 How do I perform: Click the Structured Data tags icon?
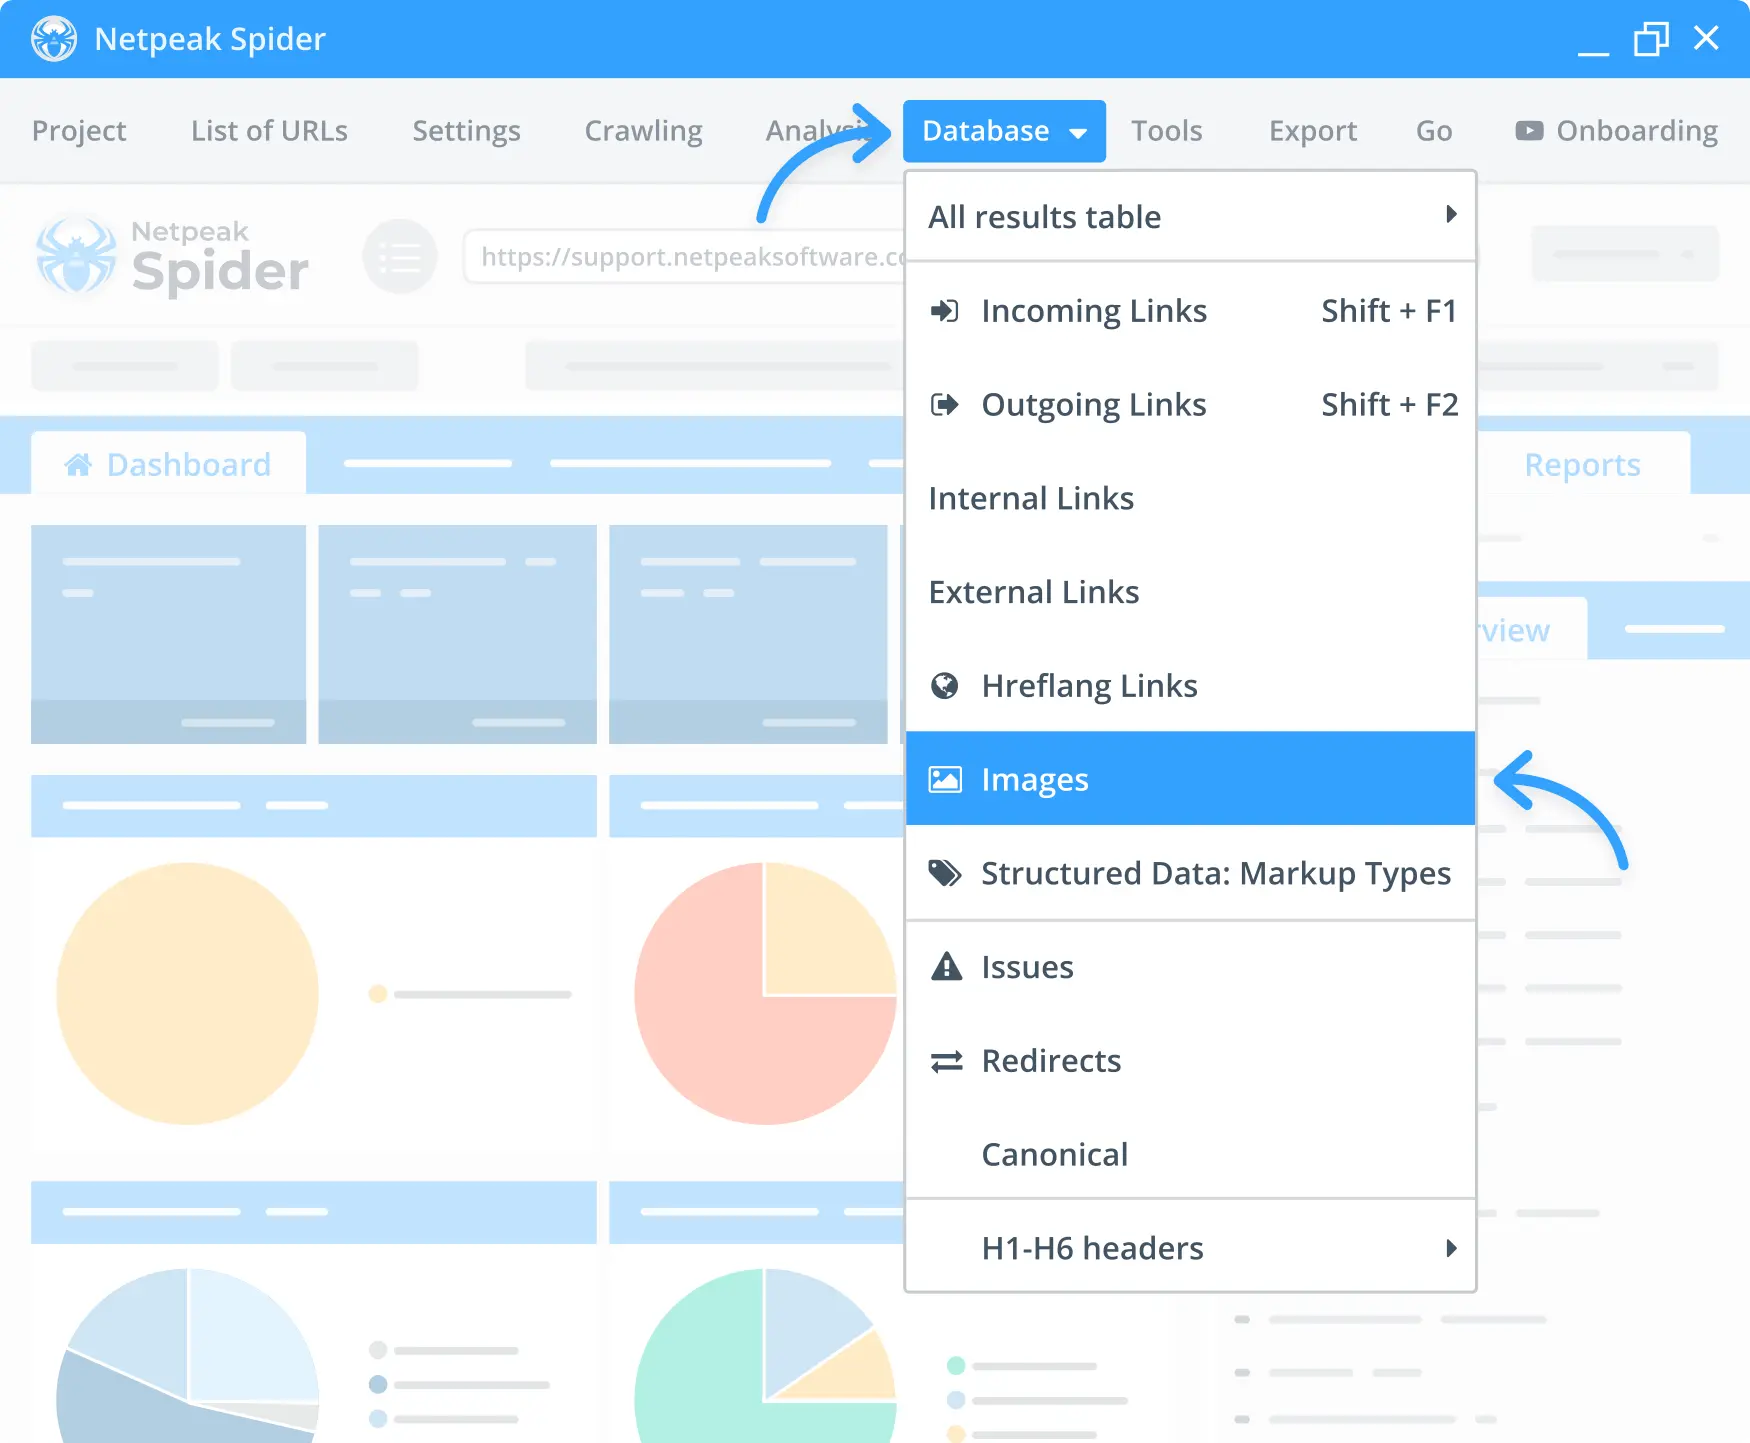click(x=945, y=873)
